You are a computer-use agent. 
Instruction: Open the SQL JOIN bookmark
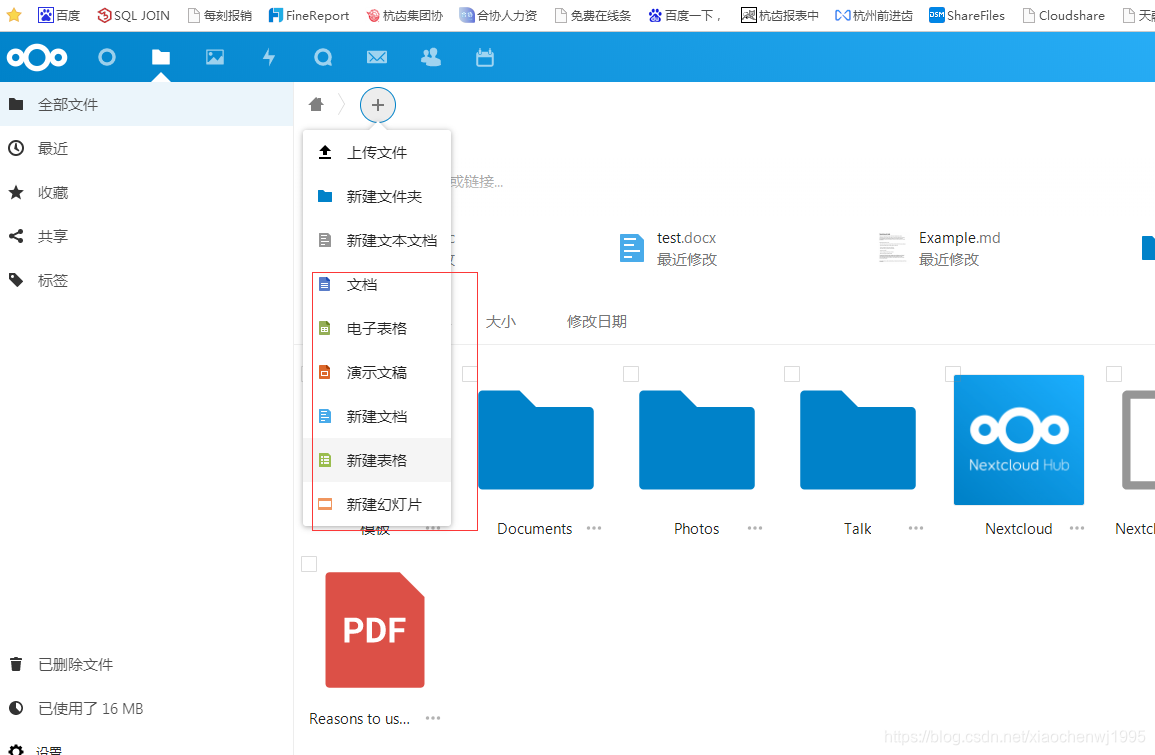coord(133,15)
